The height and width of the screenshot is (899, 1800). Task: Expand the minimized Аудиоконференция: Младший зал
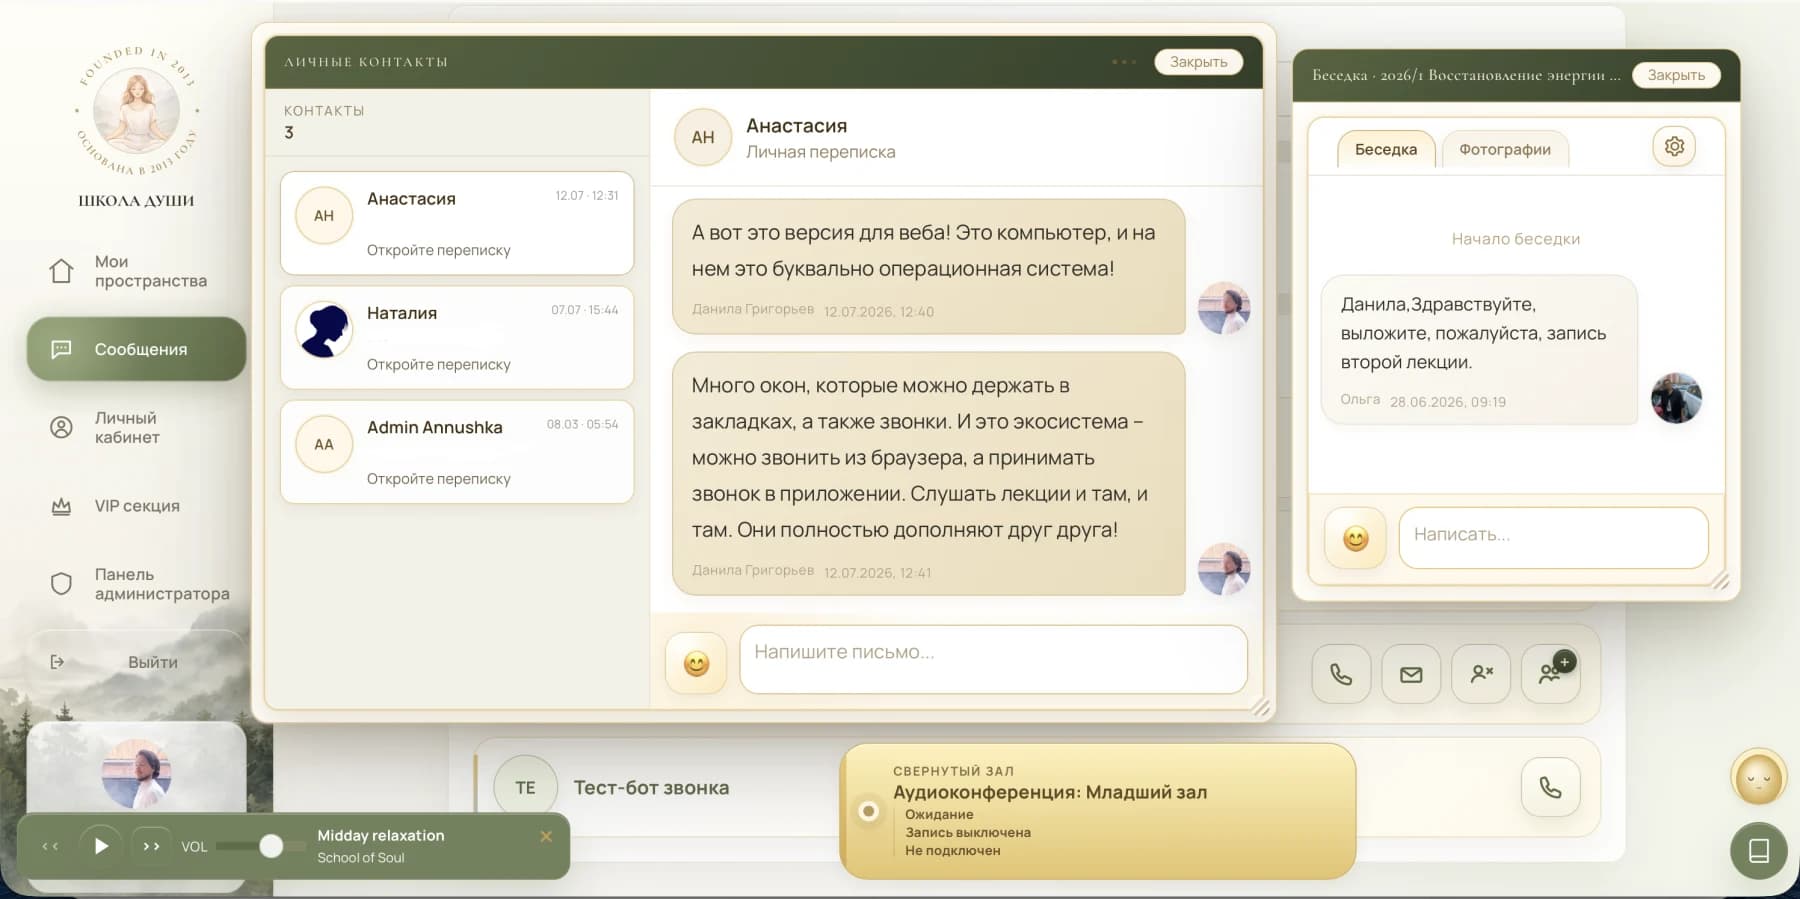1098,811
